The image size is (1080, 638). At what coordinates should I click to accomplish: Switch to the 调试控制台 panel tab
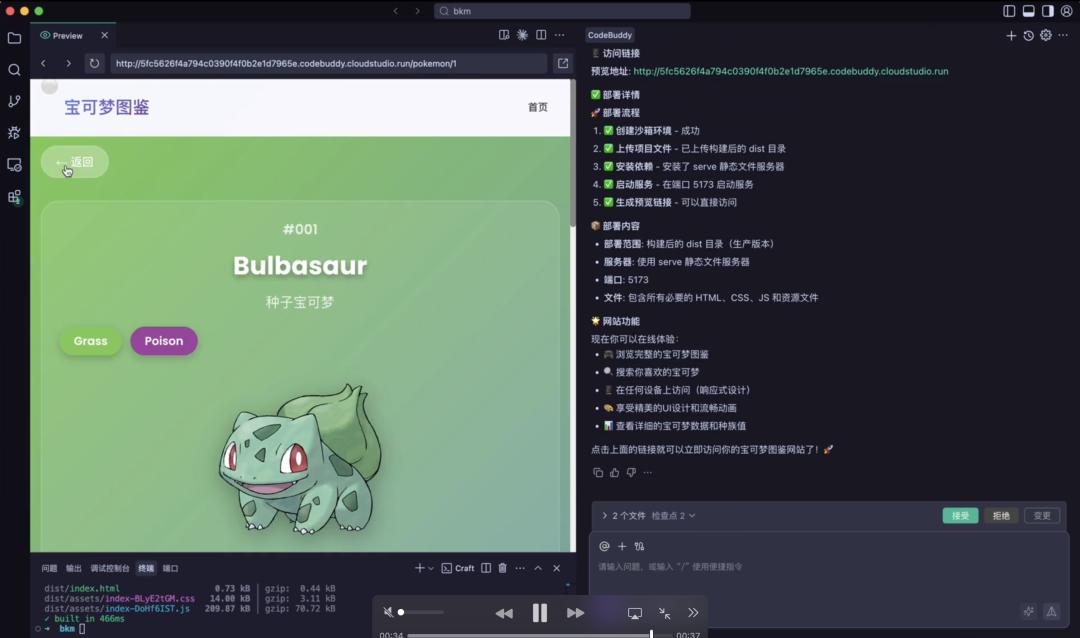[110, 568]
